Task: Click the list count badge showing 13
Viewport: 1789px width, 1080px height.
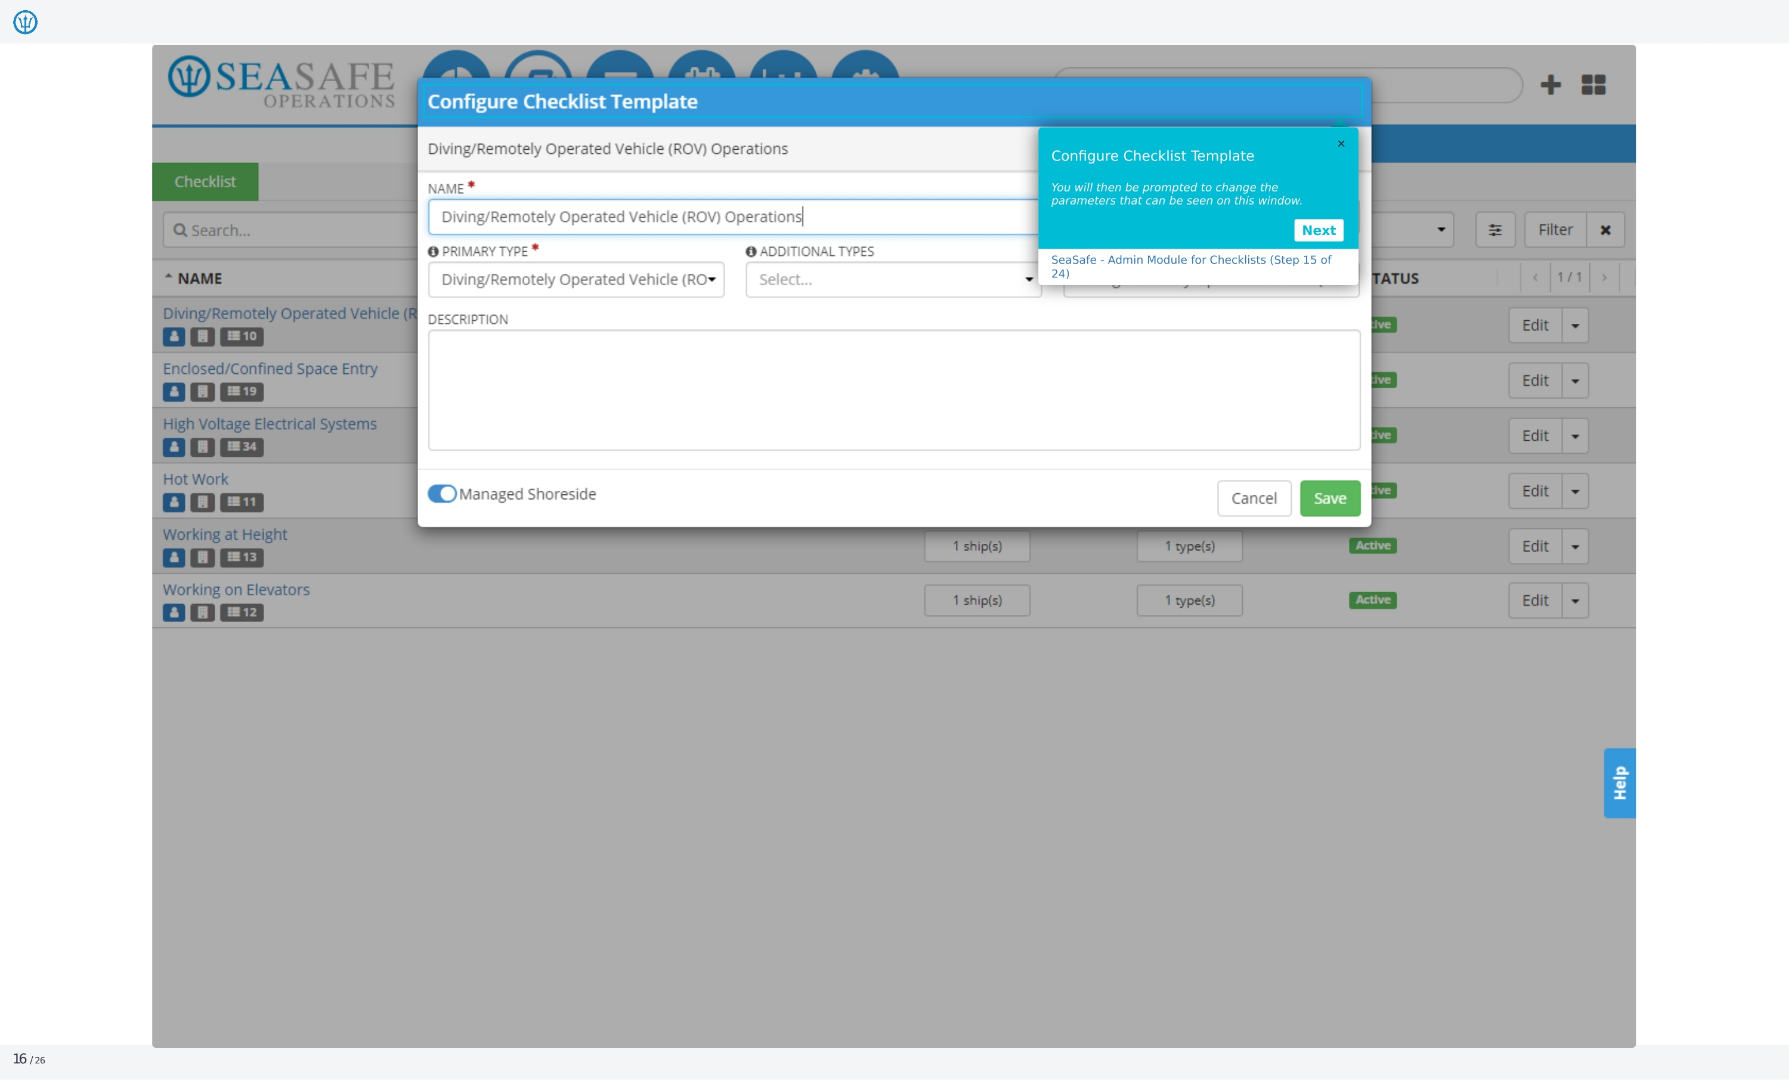Action: 242,557
